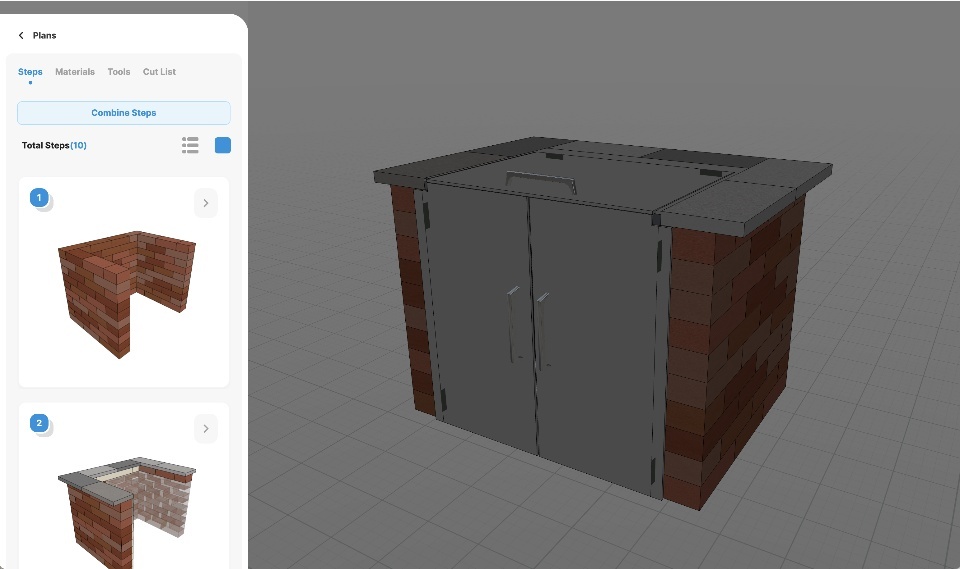The width and height of the screenshot is (960, 569).
Task: Switch to the Tools tab
Action: pyautogui.click(x=119, y=72)
